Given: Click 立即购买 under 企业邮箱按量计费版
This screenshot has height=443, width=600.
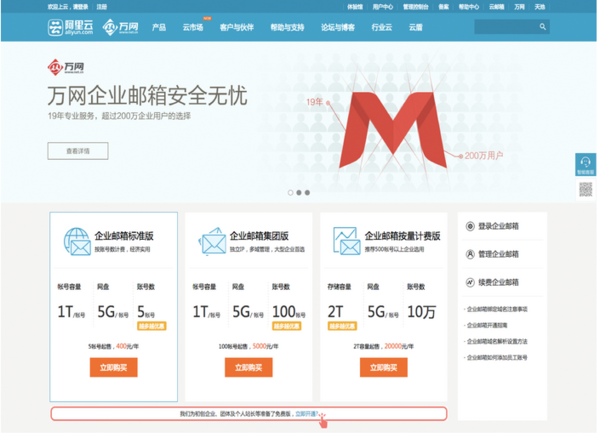Looking at the screenshot, I should [383, 368].
